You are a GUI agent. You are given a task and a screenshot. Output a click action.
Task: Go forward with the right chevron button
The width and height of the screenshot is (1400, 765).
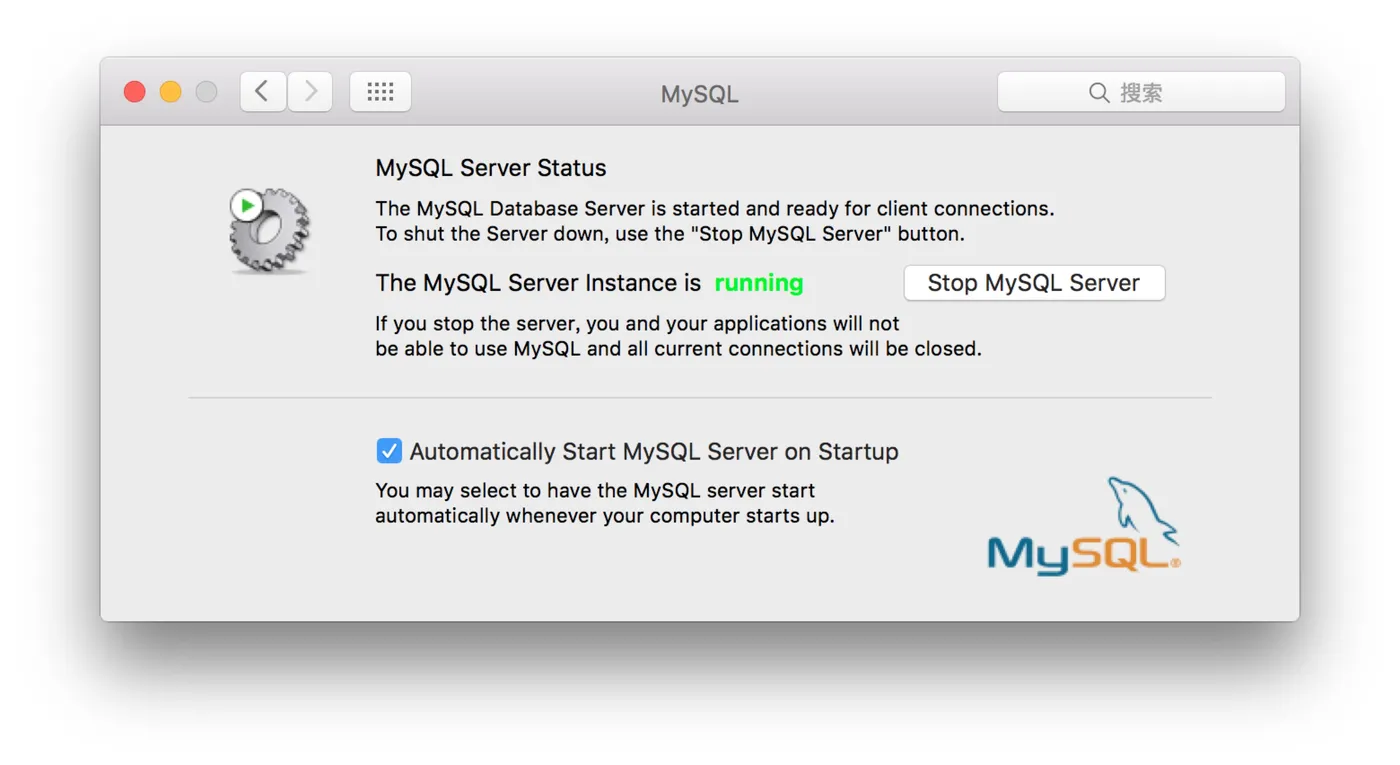pos(310,92)
